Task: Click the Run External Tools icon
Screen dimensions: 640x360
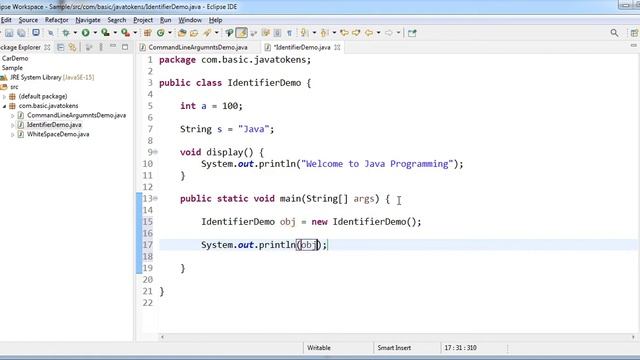Action: (x=125, y=33)
